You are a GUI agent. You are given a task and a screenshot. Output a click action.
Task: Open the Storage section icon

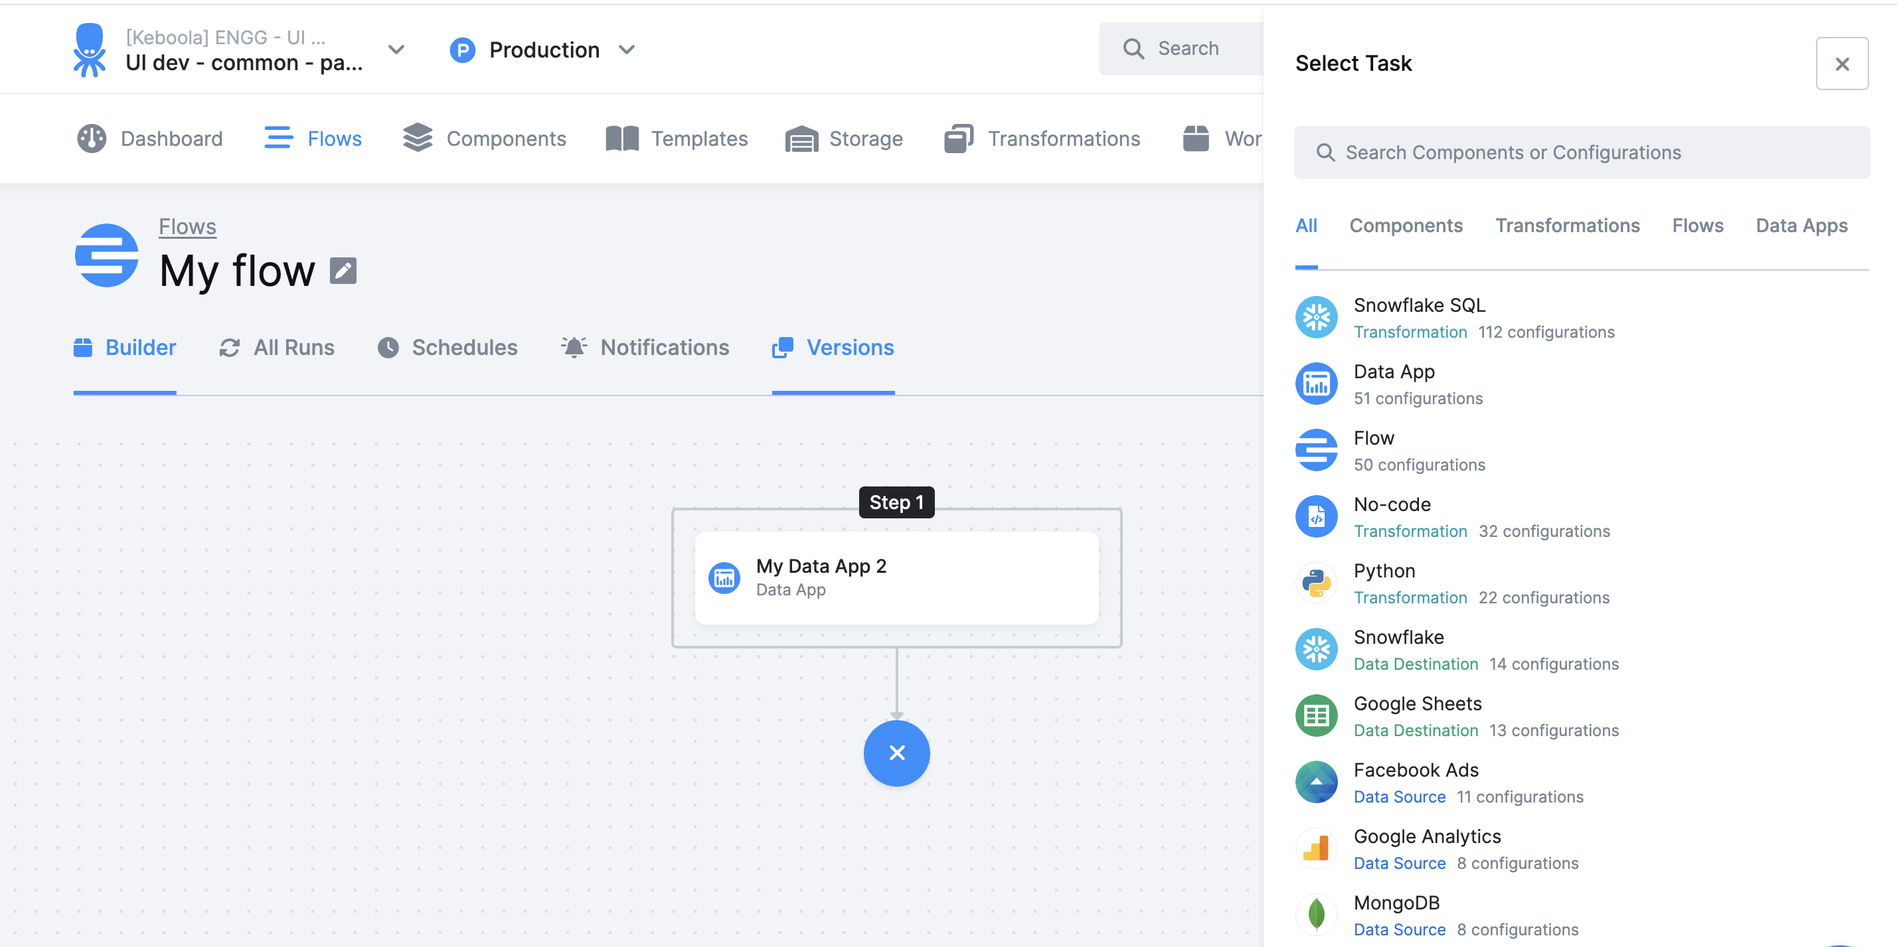800,138
